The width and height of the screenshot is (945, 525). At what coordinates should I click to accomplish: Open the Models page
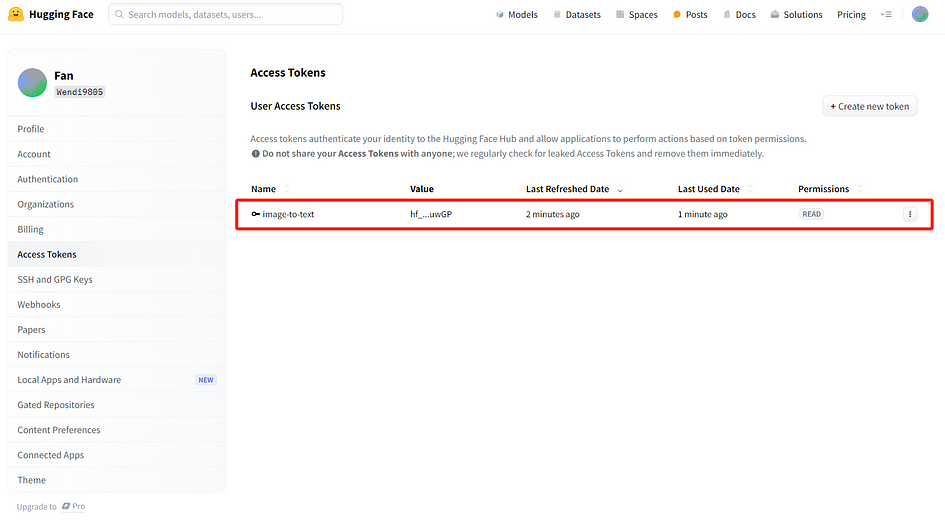(516, 14)
